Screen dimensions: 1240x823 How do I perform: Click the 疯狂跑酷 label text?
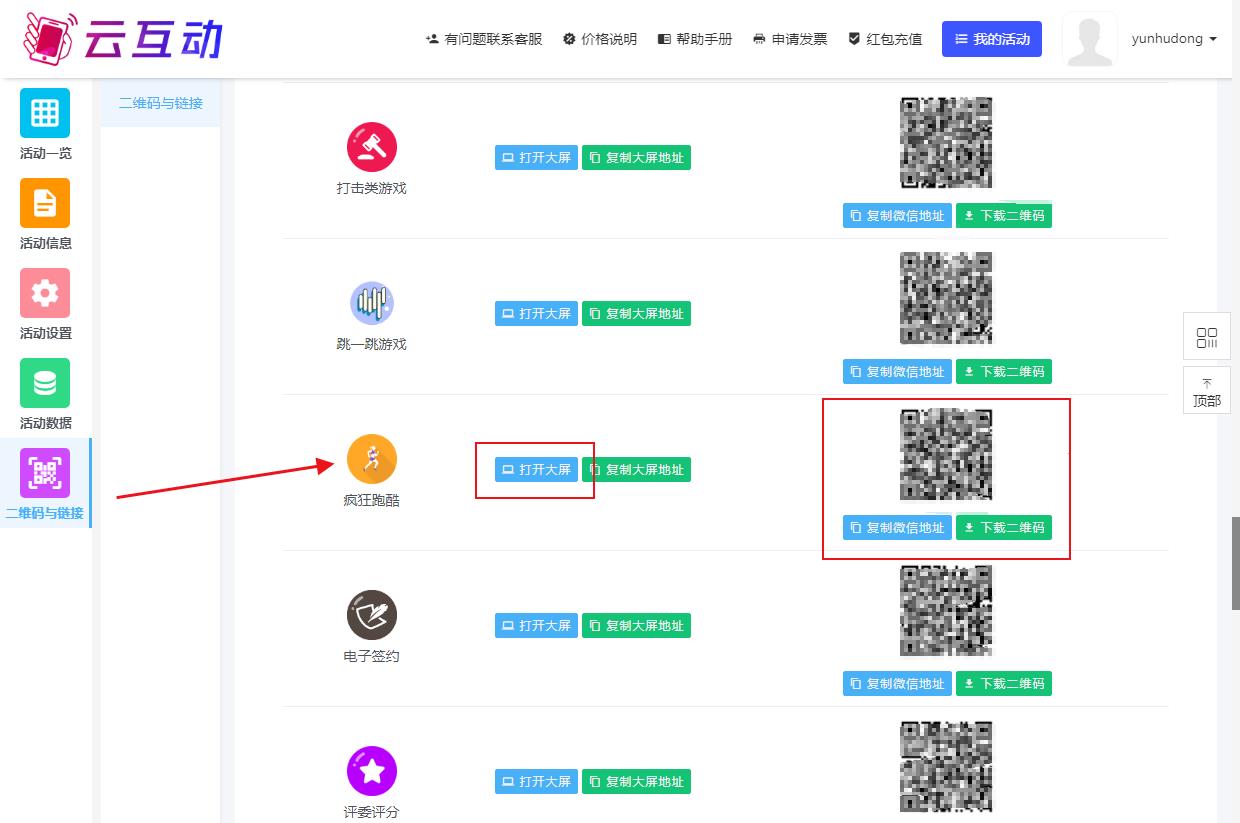(372, 500)
